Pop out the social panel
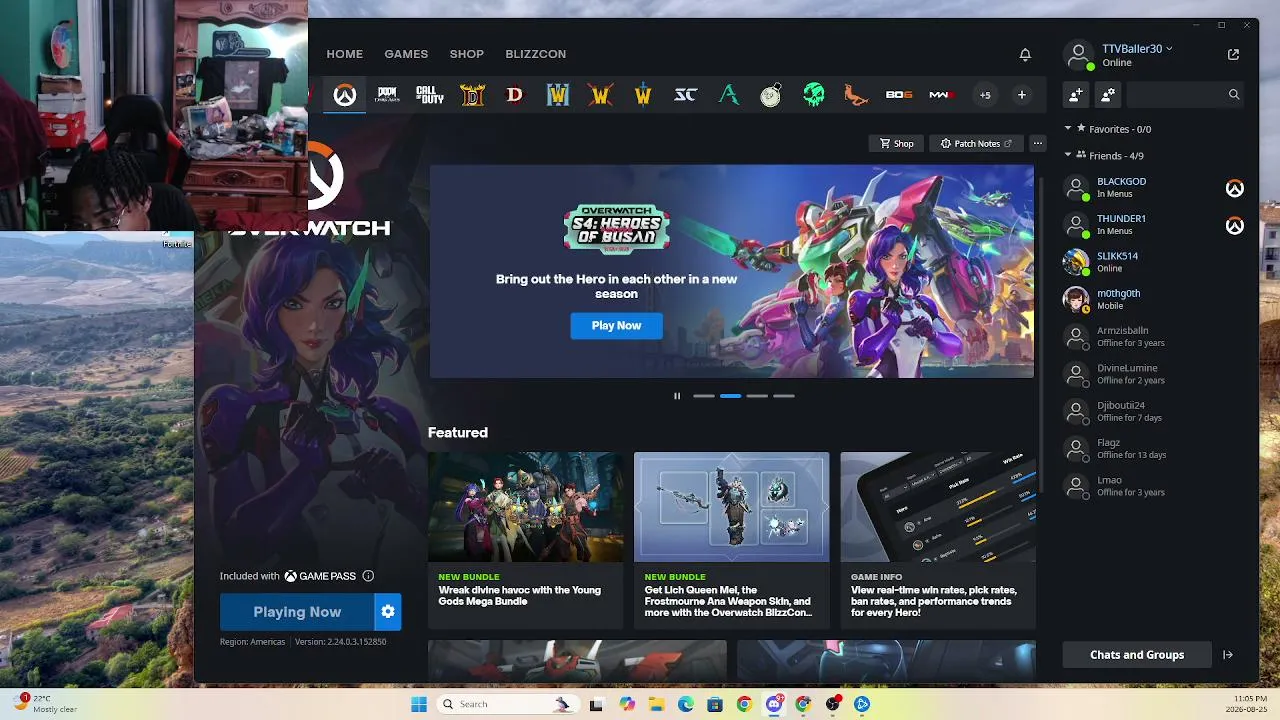 pyautogui.click(x=1233, y=54)
